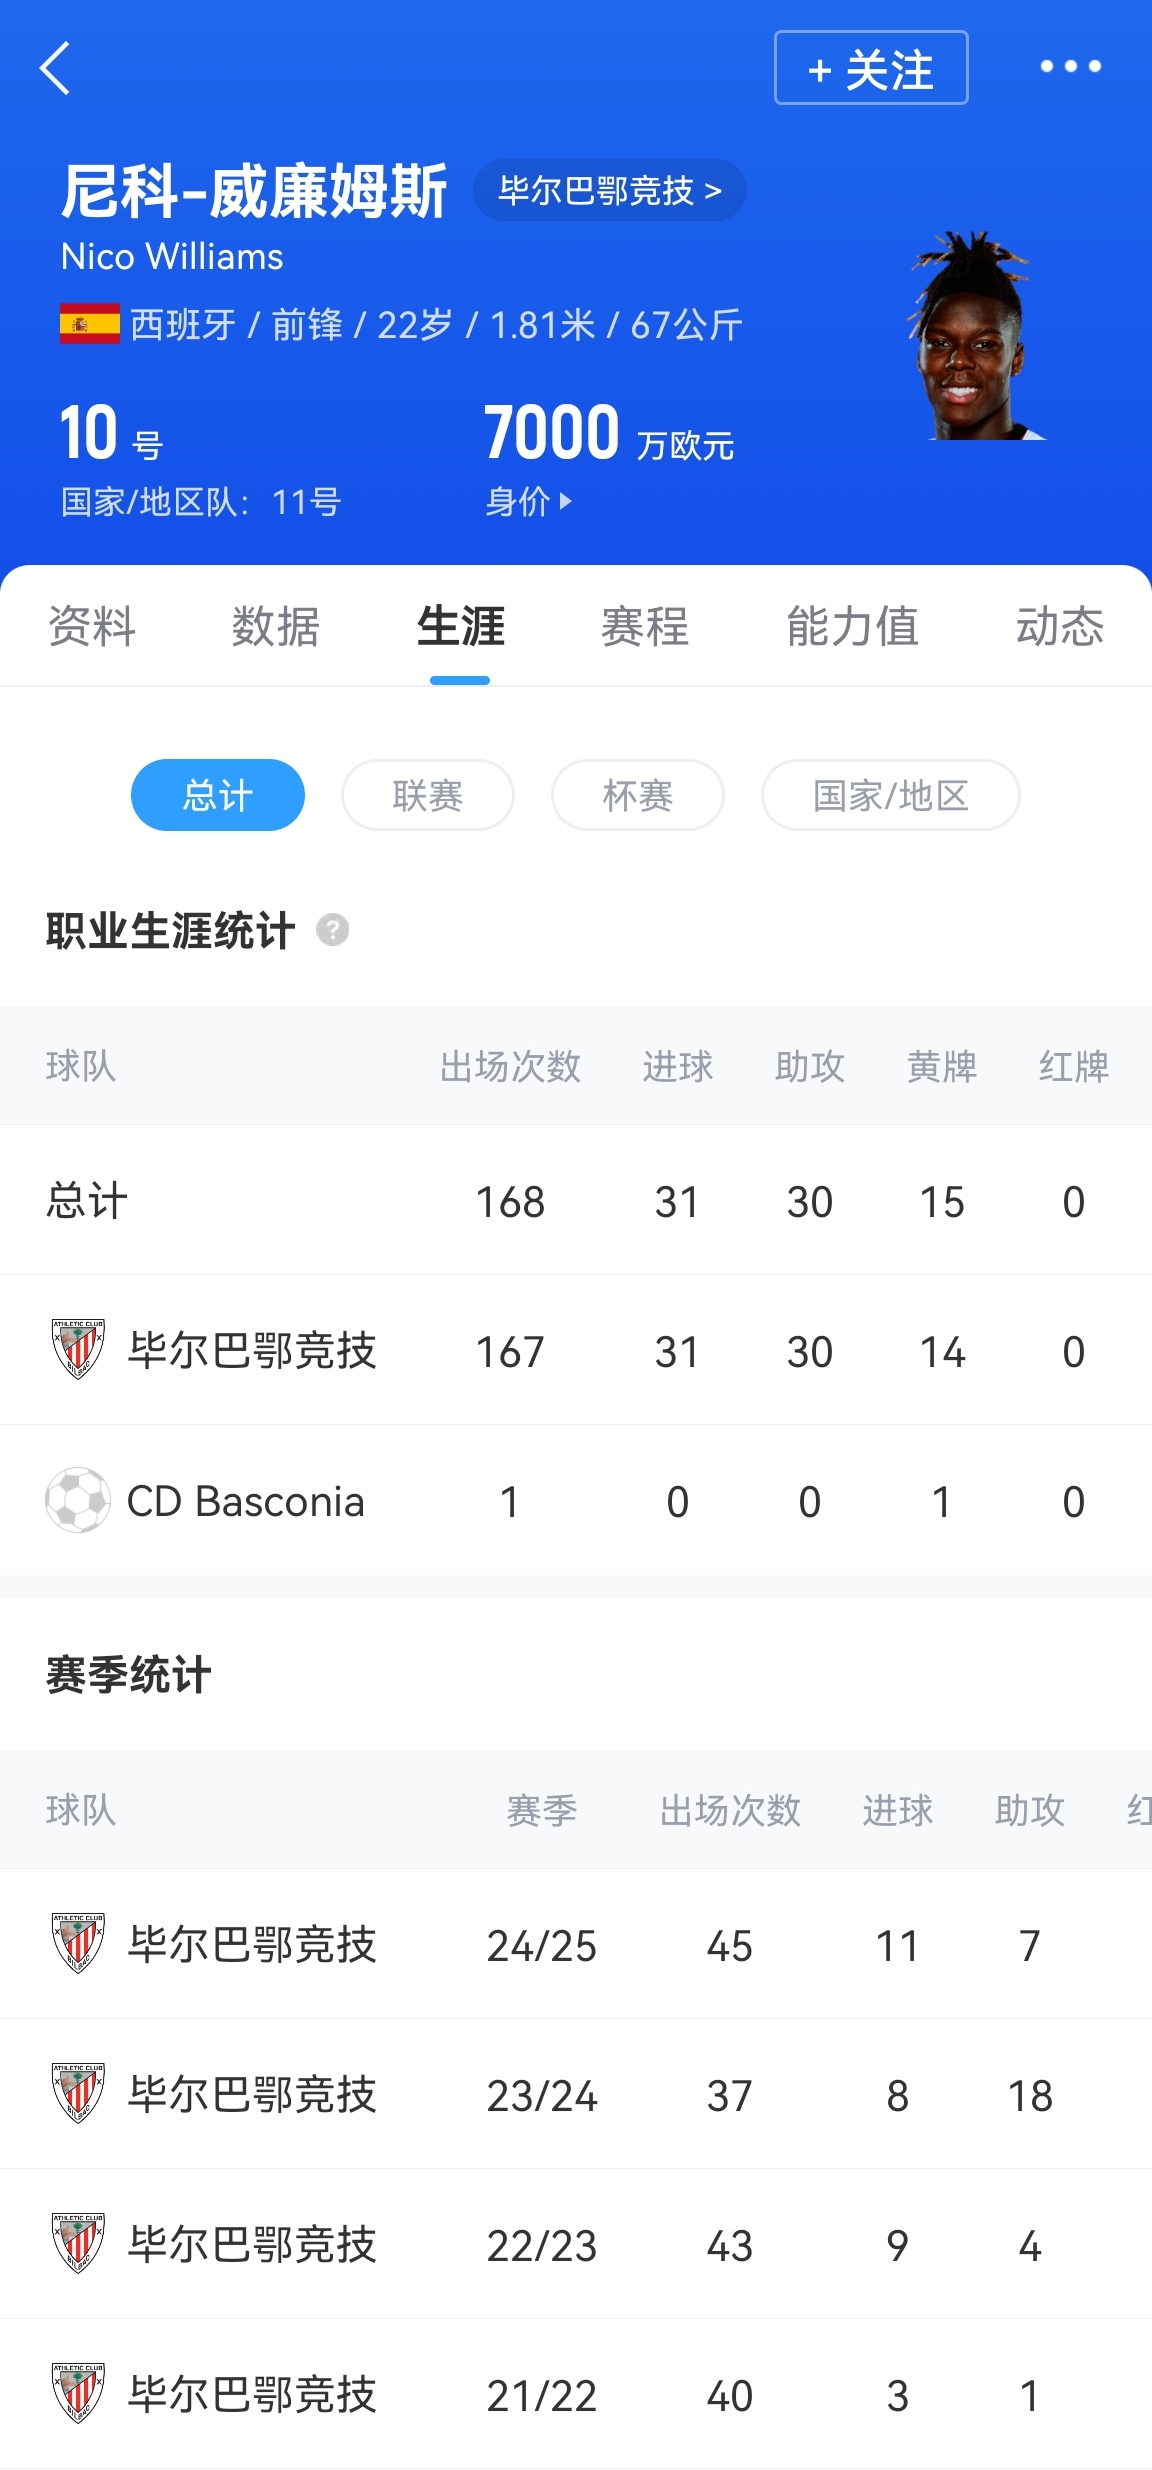Tap the Spain flag icon
This screenshot has width=1152, height=2470.
(x=89, y=324)
